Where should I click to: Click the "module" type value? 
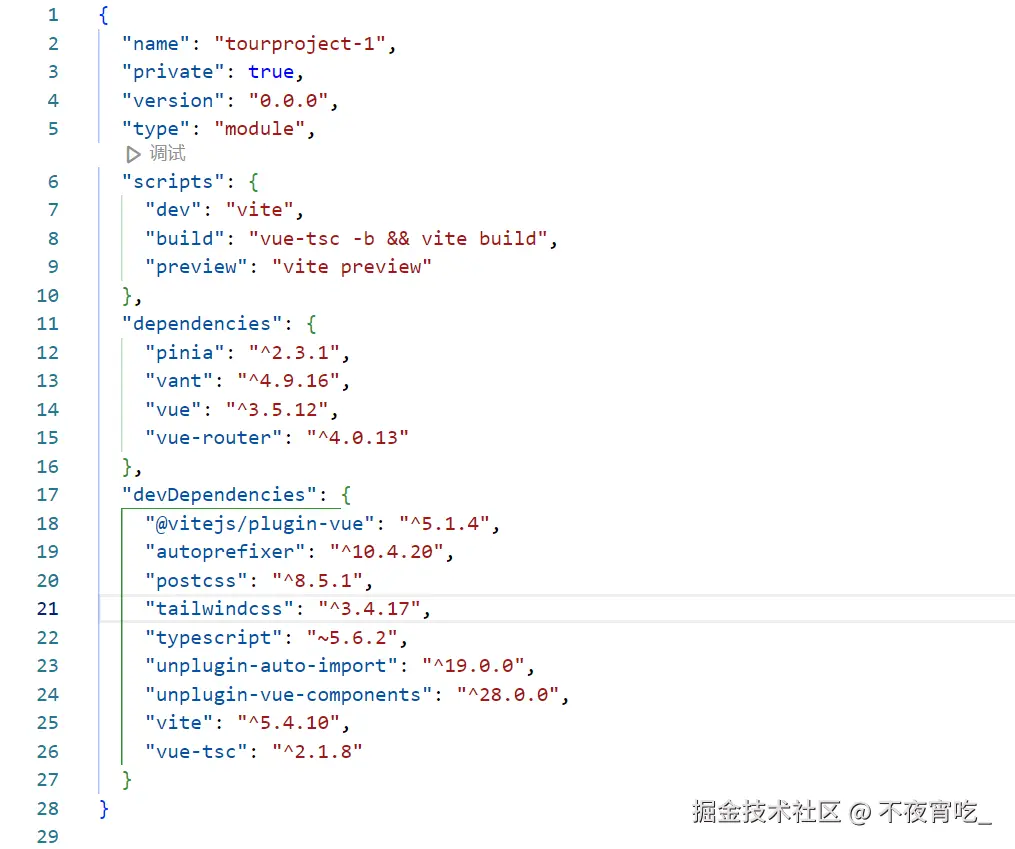[259, 129]
